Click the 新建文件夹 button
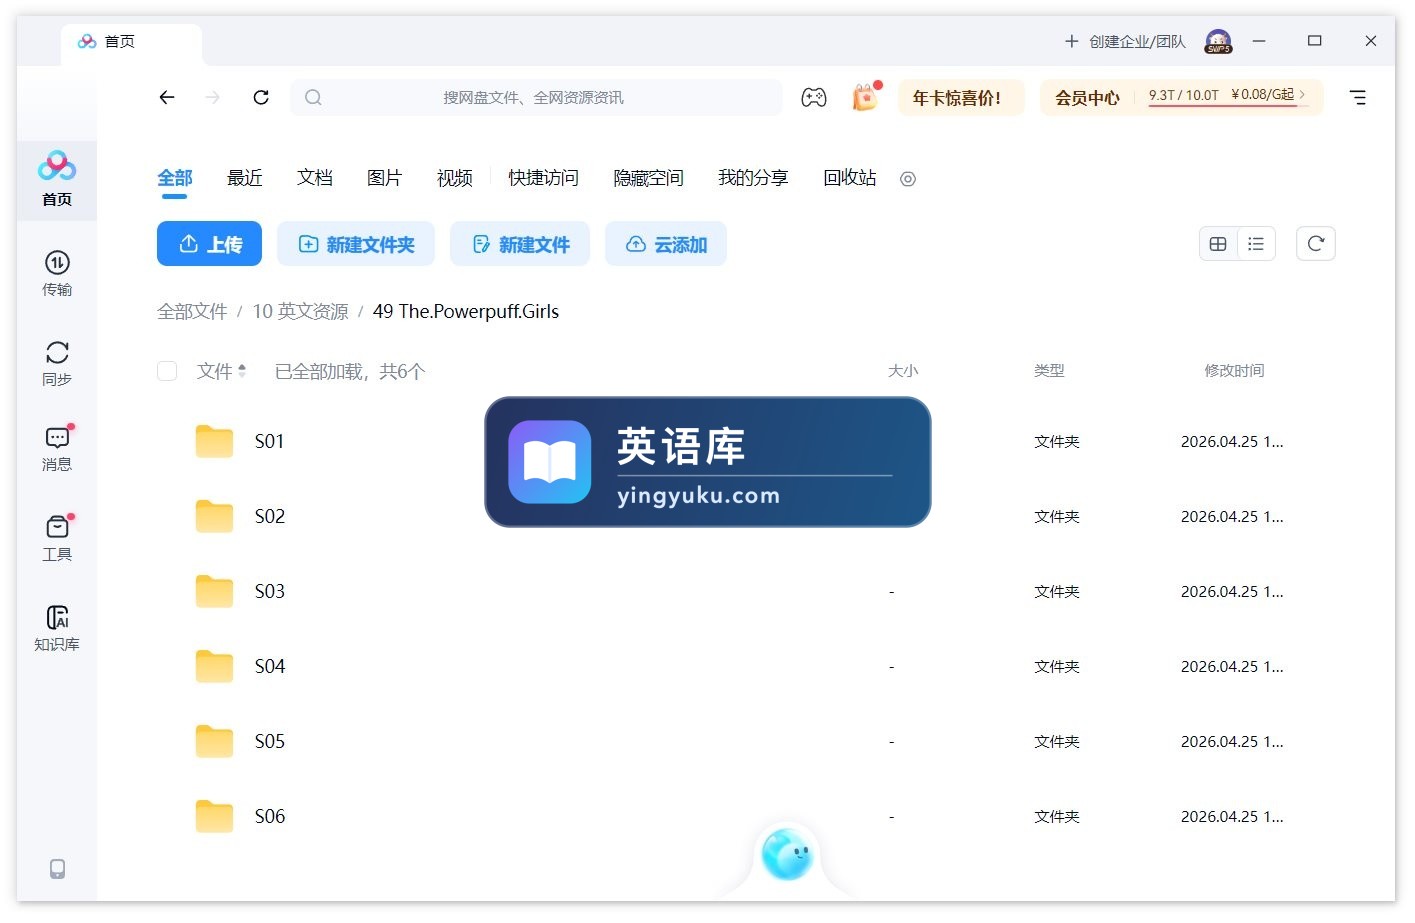This screenshot has width=1415, height=923. 356,244
